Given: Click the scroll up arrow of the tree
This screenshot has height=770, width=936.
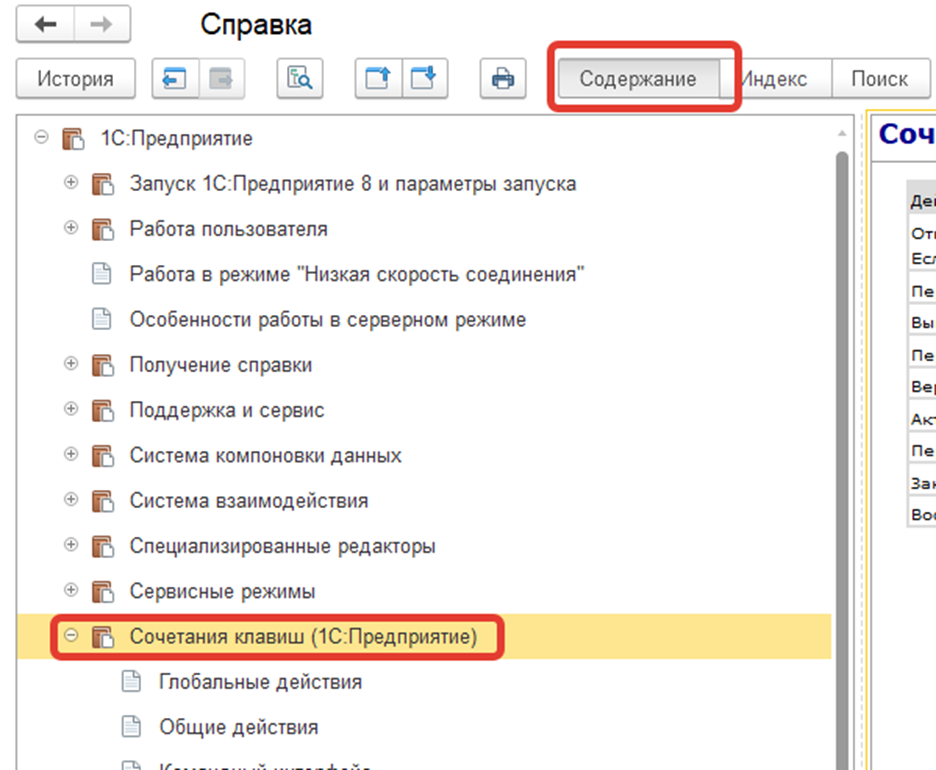Looking at the screenshot, I should point(842,134).
